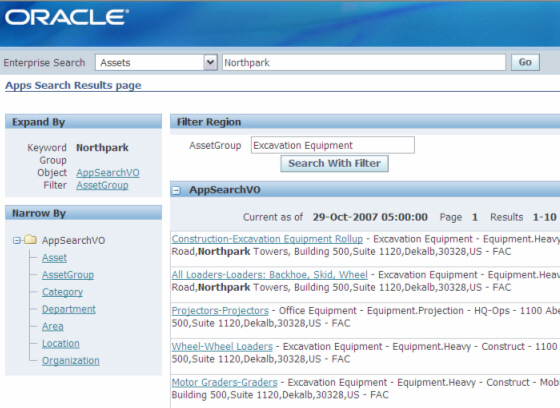The height and width of the screenshot is (408, 560).
Task: Open the Motor Graders-Graders result
Action: tap(225, 382)
